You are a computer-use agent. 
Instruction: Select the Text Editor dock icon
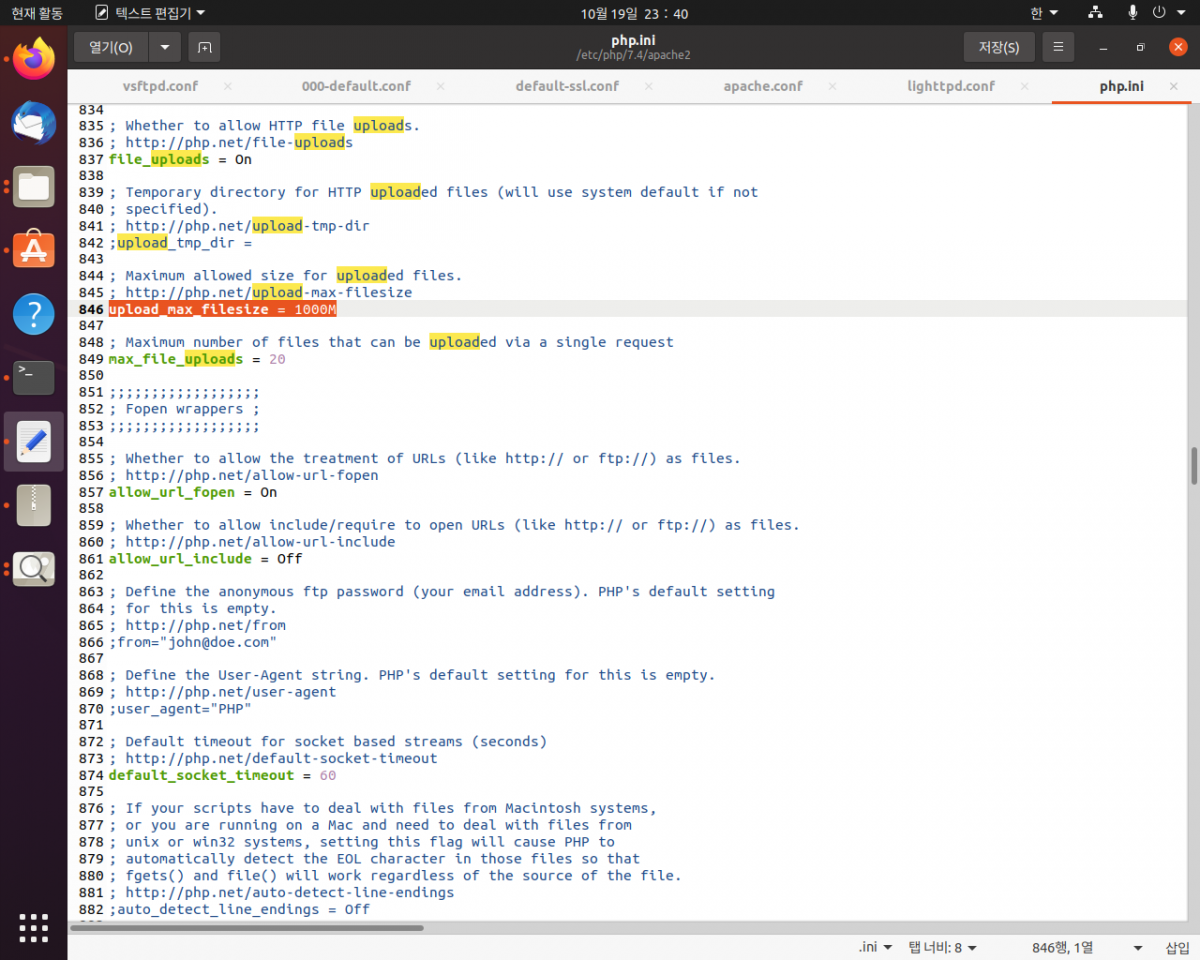point(34,441)
